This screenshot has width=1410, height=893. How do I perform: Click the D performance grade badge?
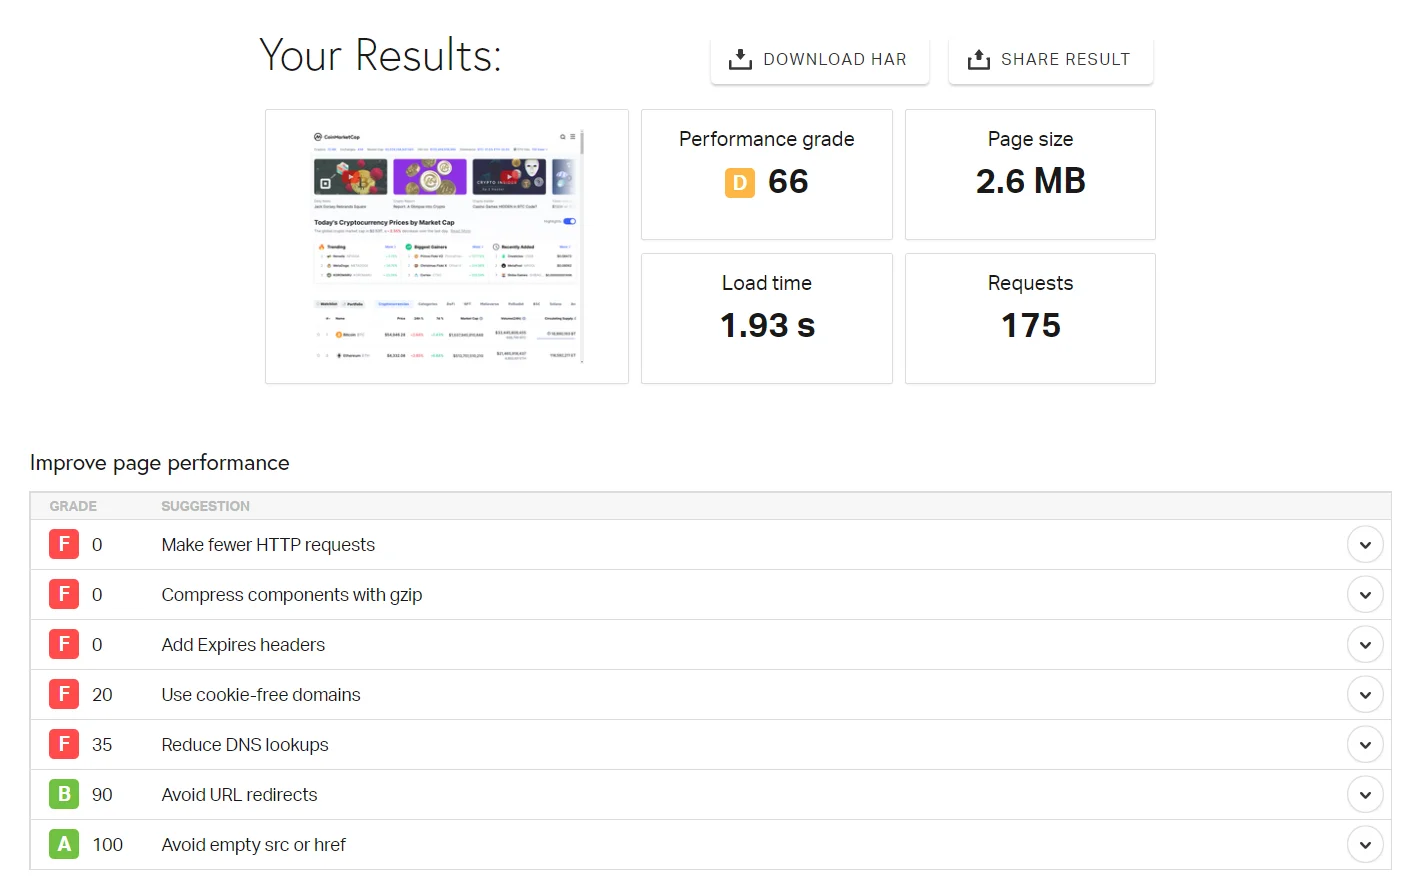tap(740, 183)
